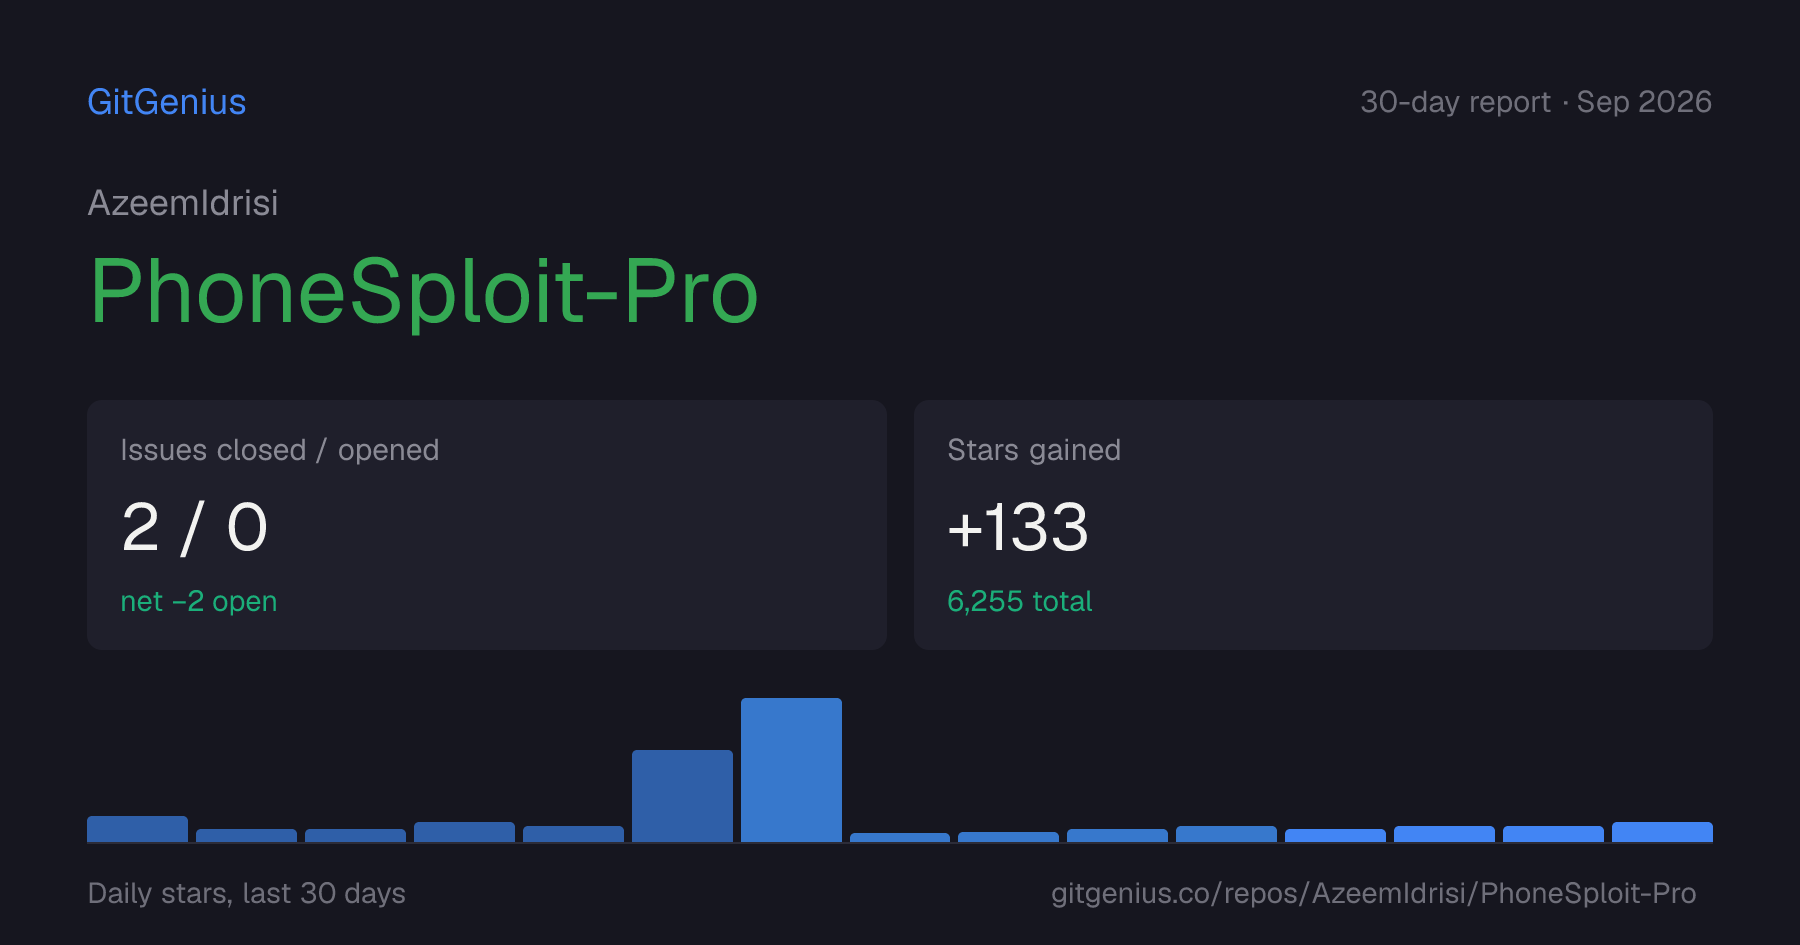Open the PhoneSploit-Pro repository title
The width and height of the screenshot is (1800, 945).
pyautogui.click(x=424, y=291)
